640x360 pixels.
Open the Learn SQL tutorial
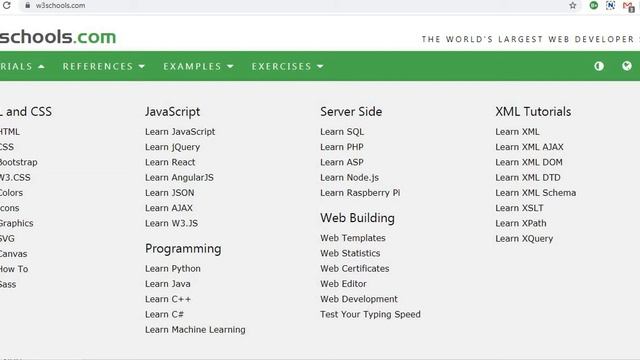pyautogui.click(x=342, y=132)
